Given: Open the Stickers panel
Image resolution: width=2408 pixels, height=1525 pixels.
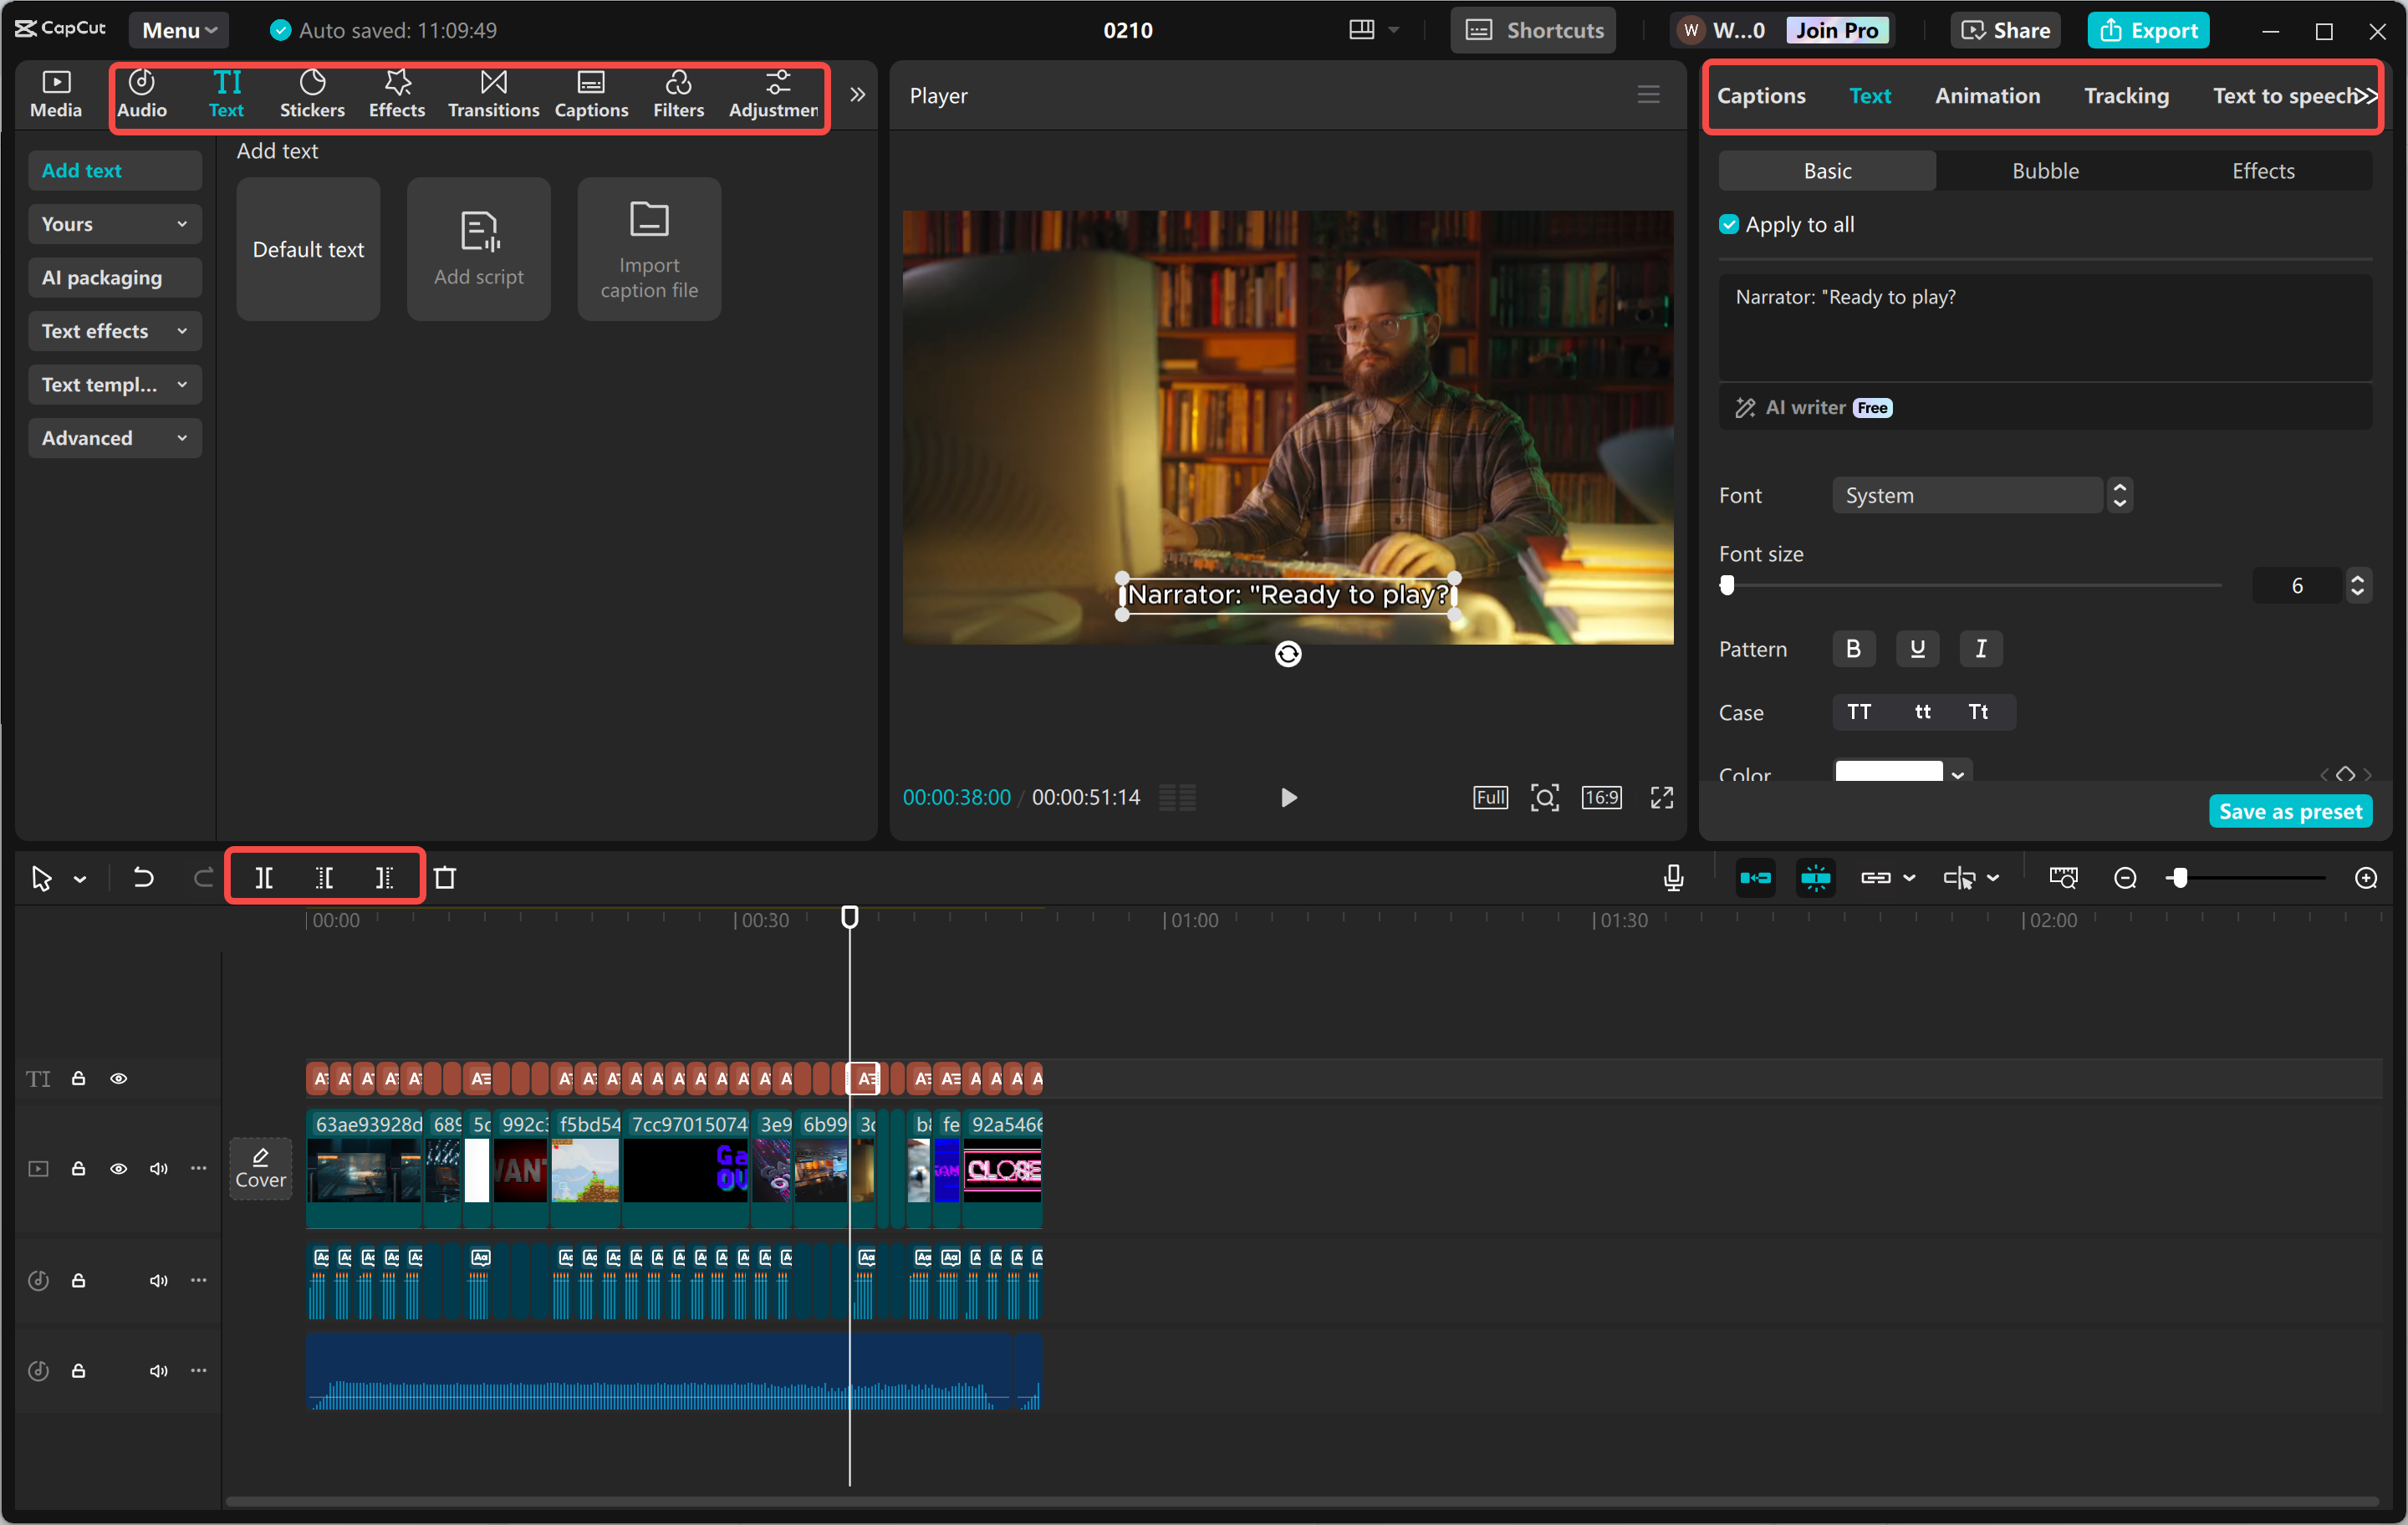Looking at the screenshot, I should pos(312,94).
